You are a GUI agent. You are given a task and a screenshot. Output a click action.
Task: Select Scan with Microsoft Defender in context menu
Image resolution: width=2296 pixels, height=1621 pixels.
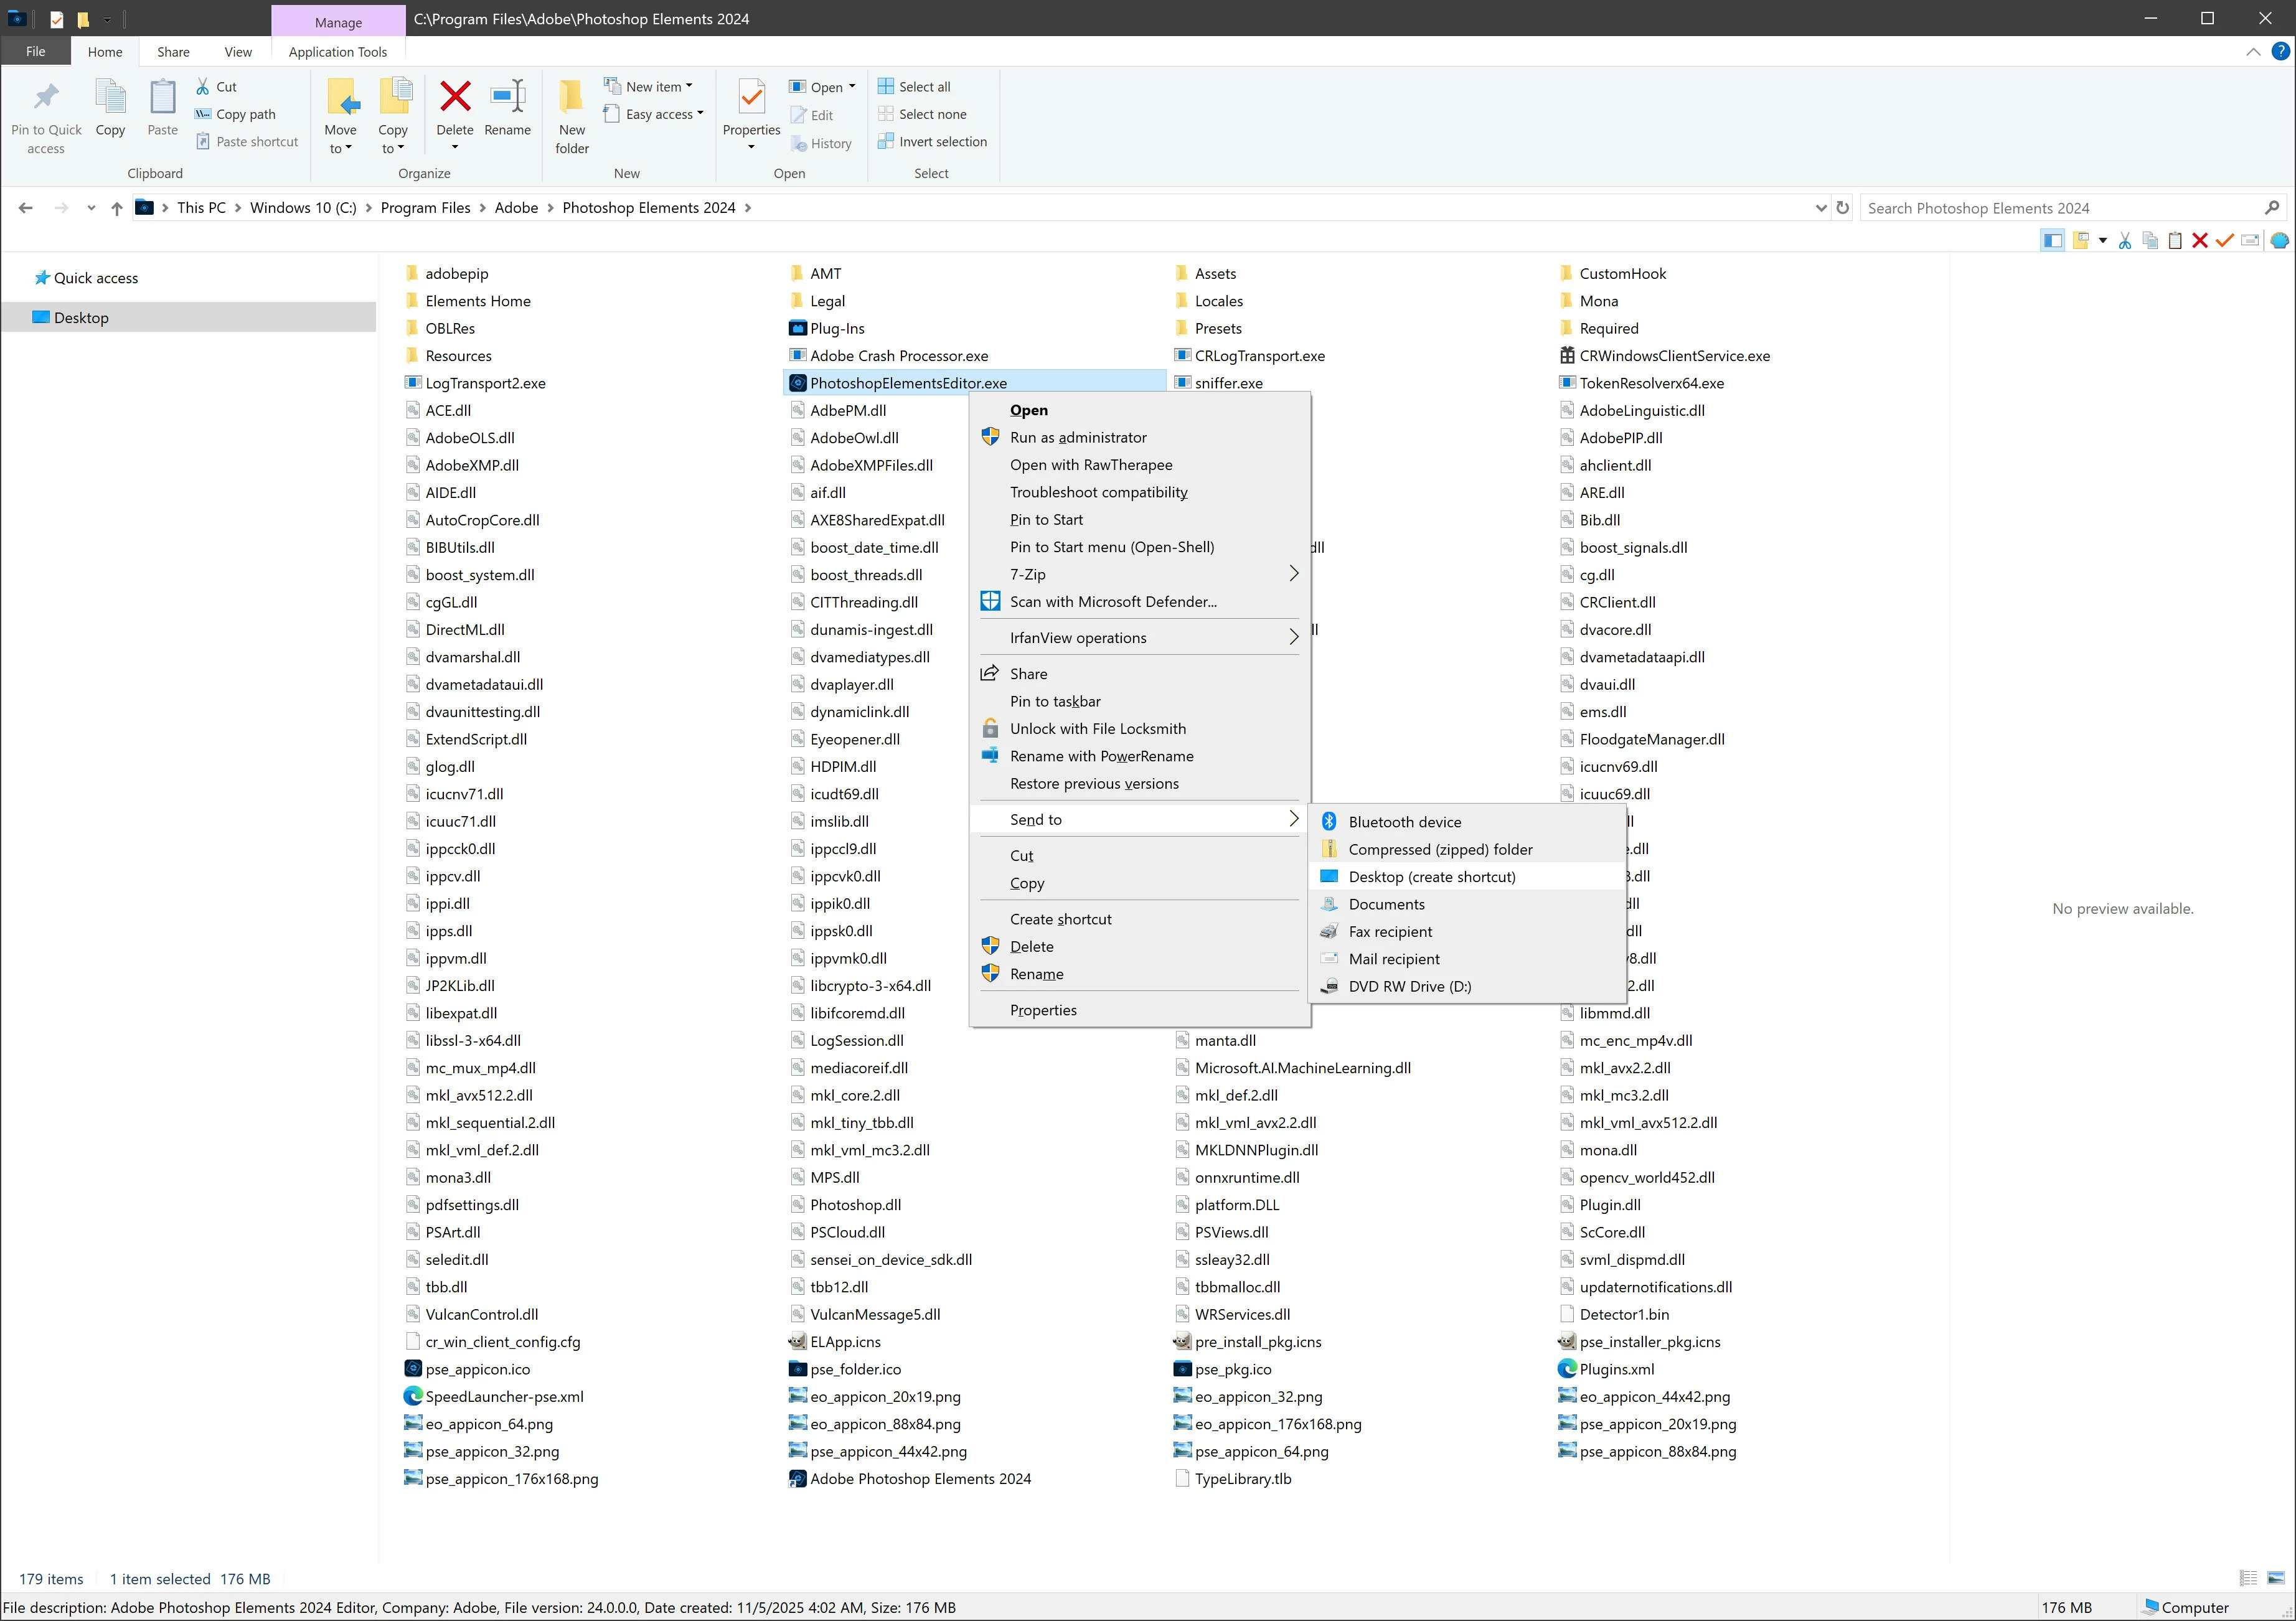coord(1140,601)
